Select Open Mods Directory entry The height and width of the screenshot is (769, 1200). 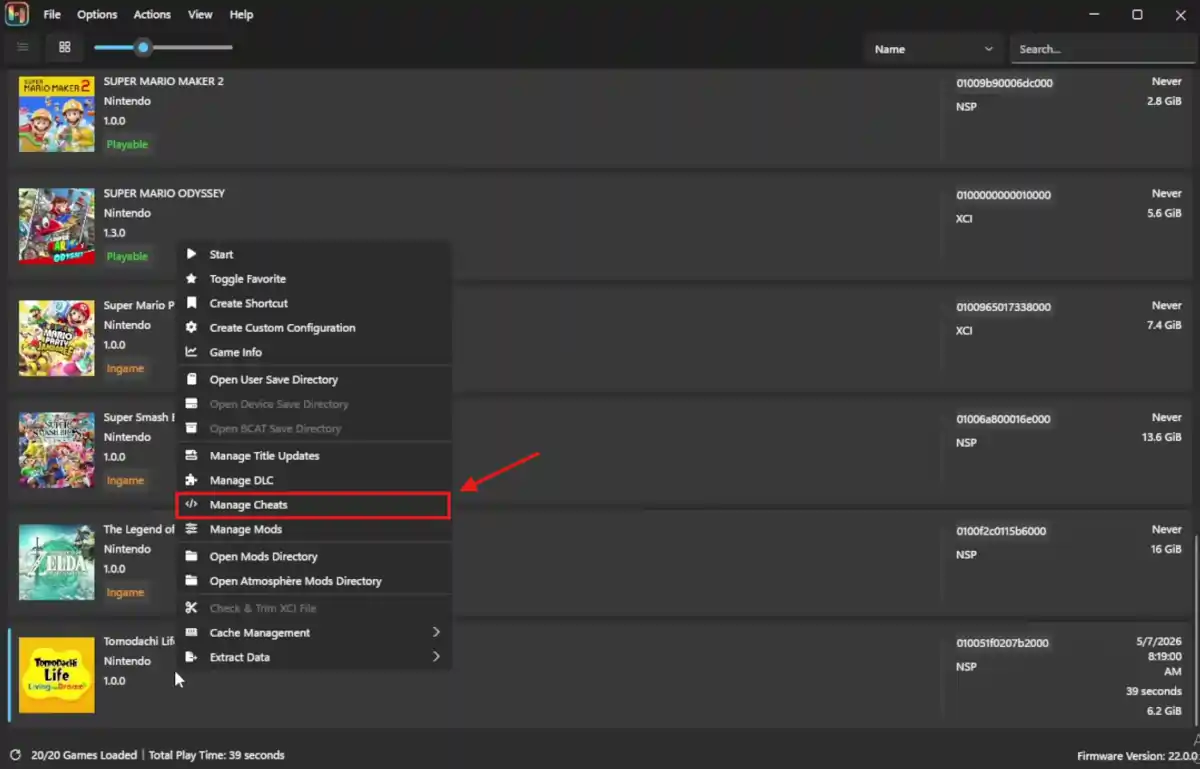[313, 556]
